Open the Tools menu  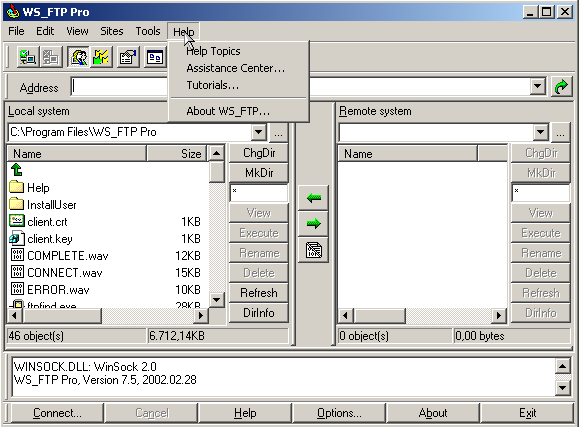click(x=148, y=31)
